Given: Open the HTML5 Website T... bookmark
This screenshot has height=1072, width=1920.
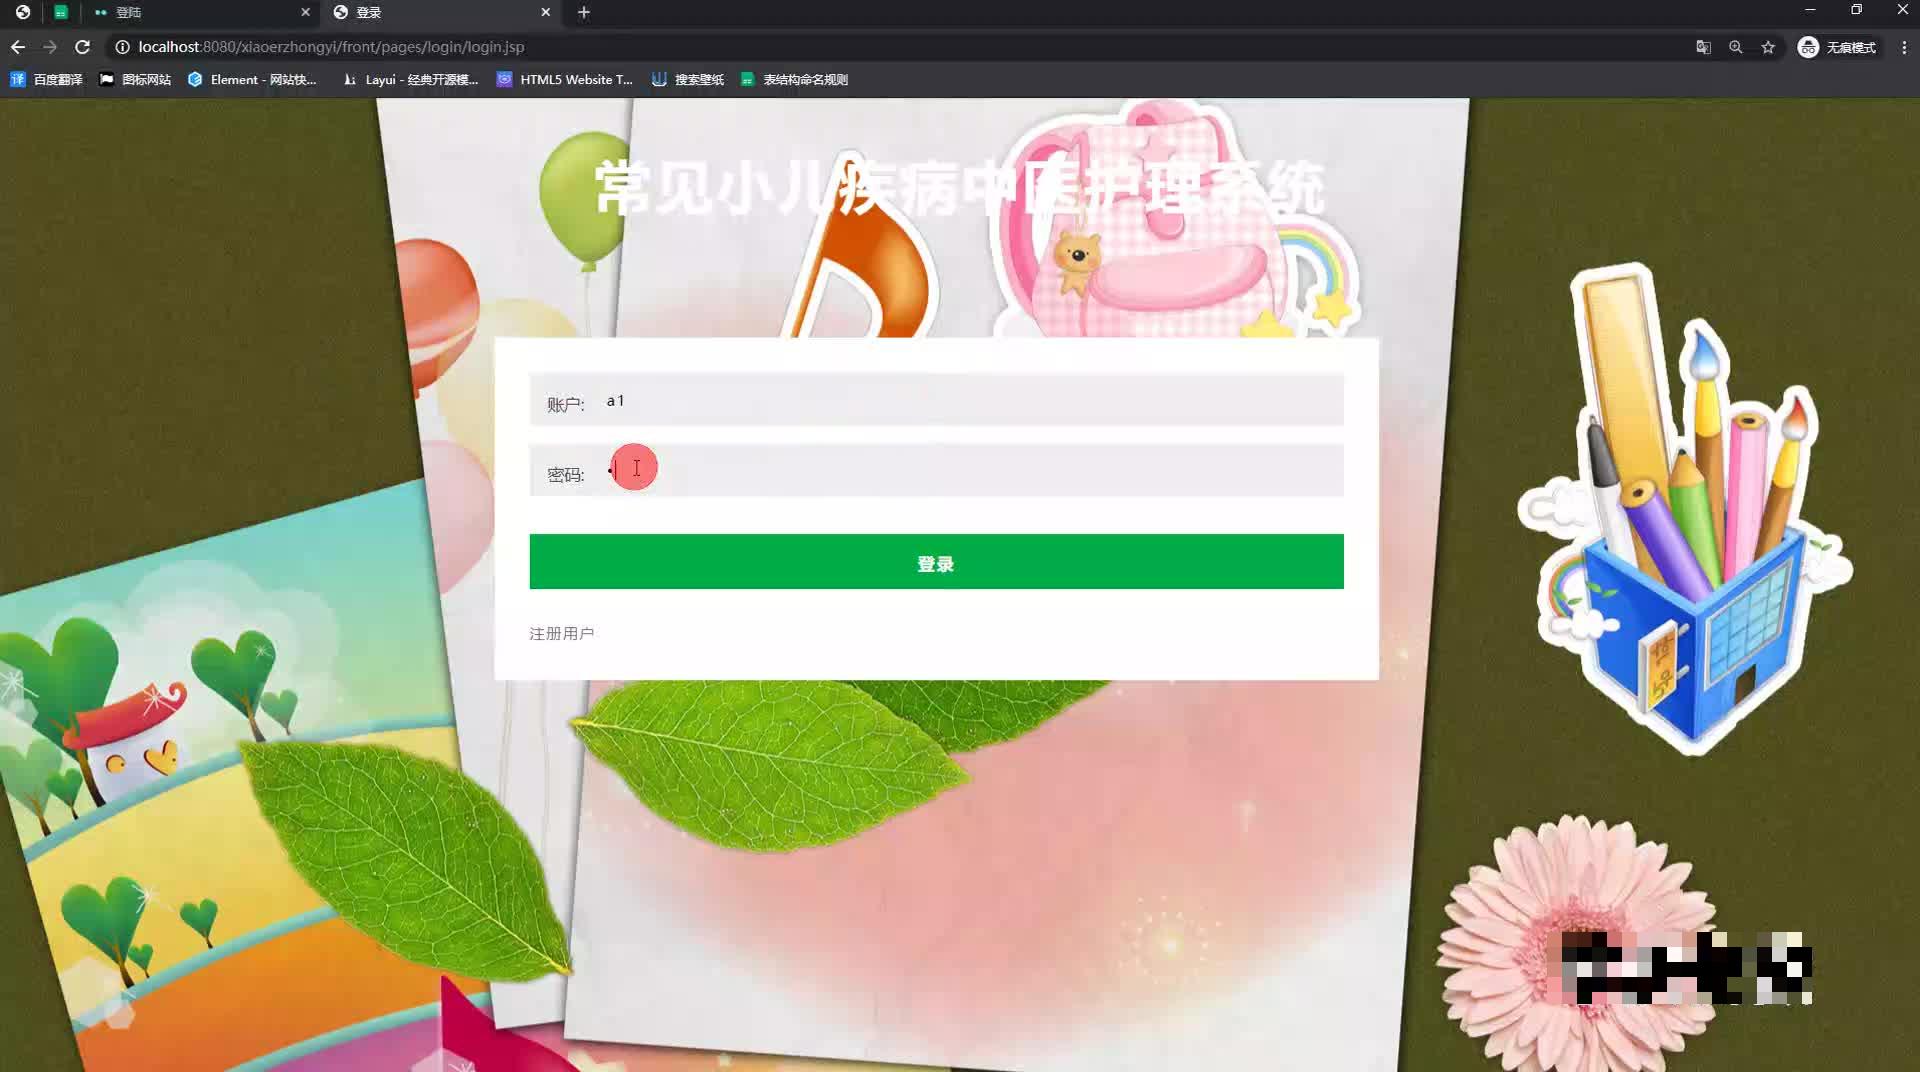Looking at the screenshot, I should click(x=565, y=80).
